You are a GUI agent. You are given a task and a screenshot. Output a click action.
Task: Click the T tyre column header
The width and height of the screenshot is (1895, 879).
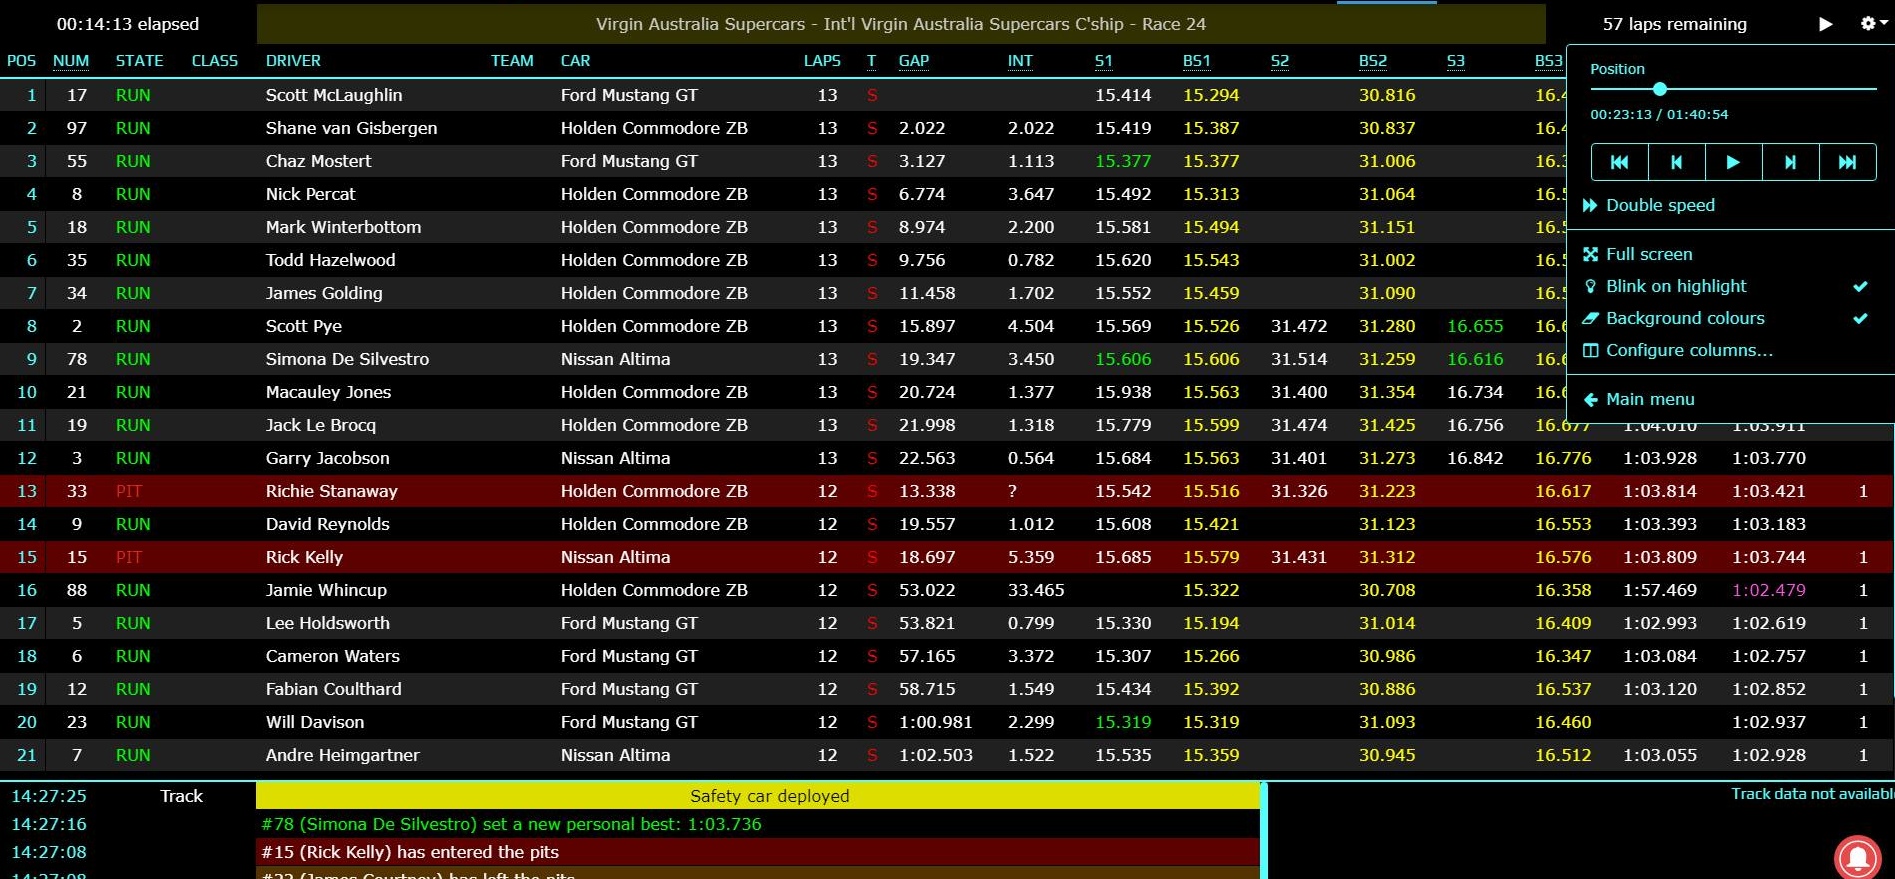click(x=871, y=61)
